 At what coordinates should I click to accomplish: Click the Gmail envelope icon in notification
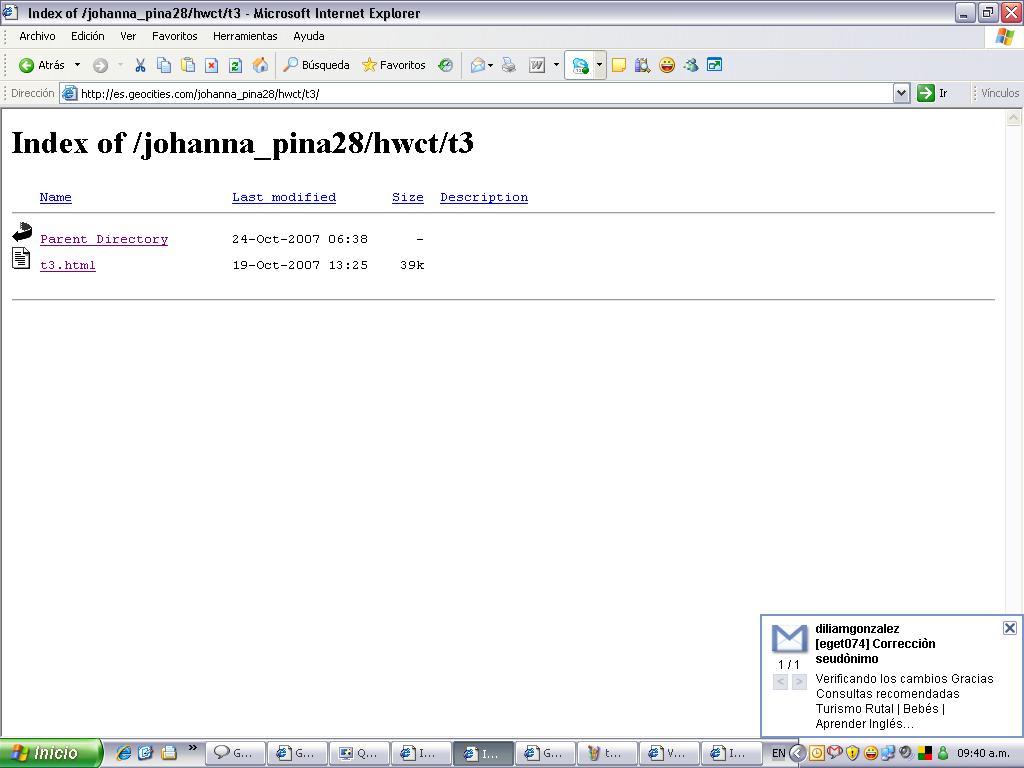(789, 639)
